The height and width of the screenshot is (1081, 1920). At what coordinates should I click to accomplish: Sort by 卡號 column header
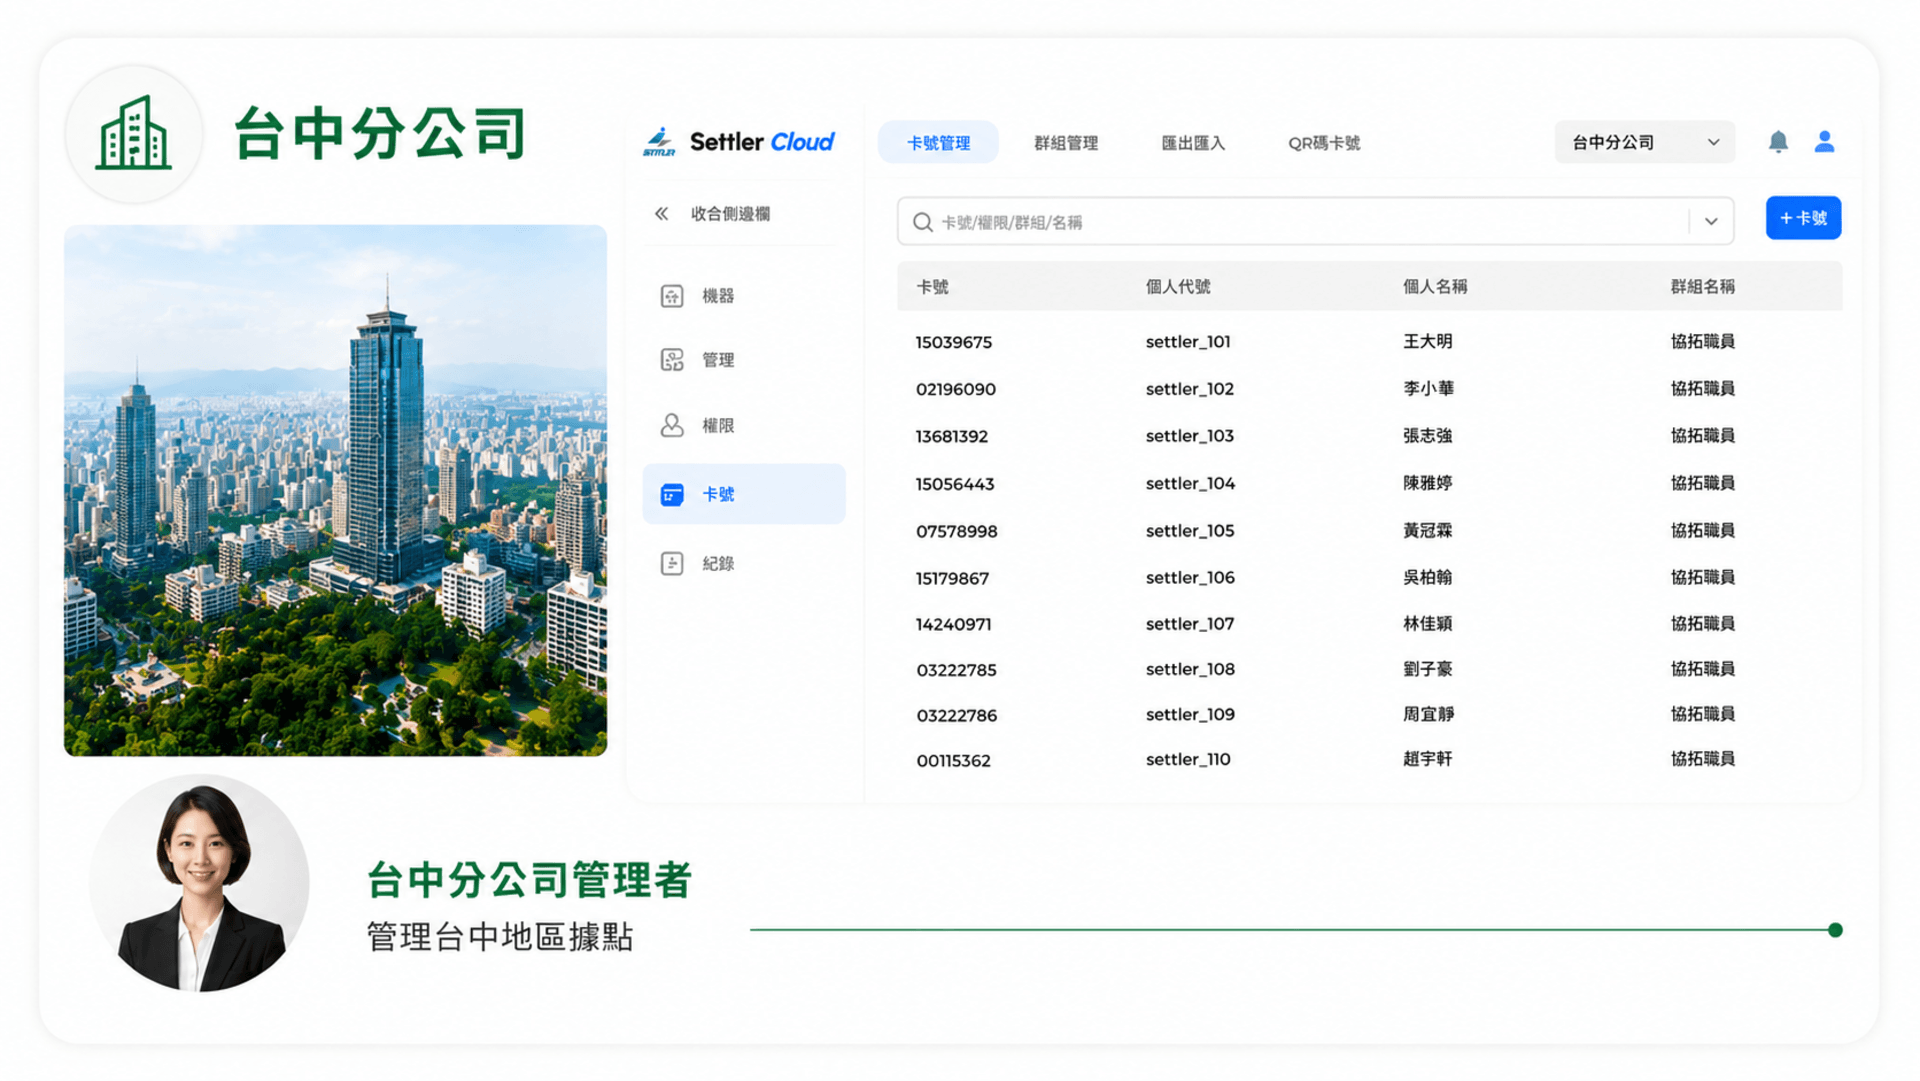coord(932,287)
